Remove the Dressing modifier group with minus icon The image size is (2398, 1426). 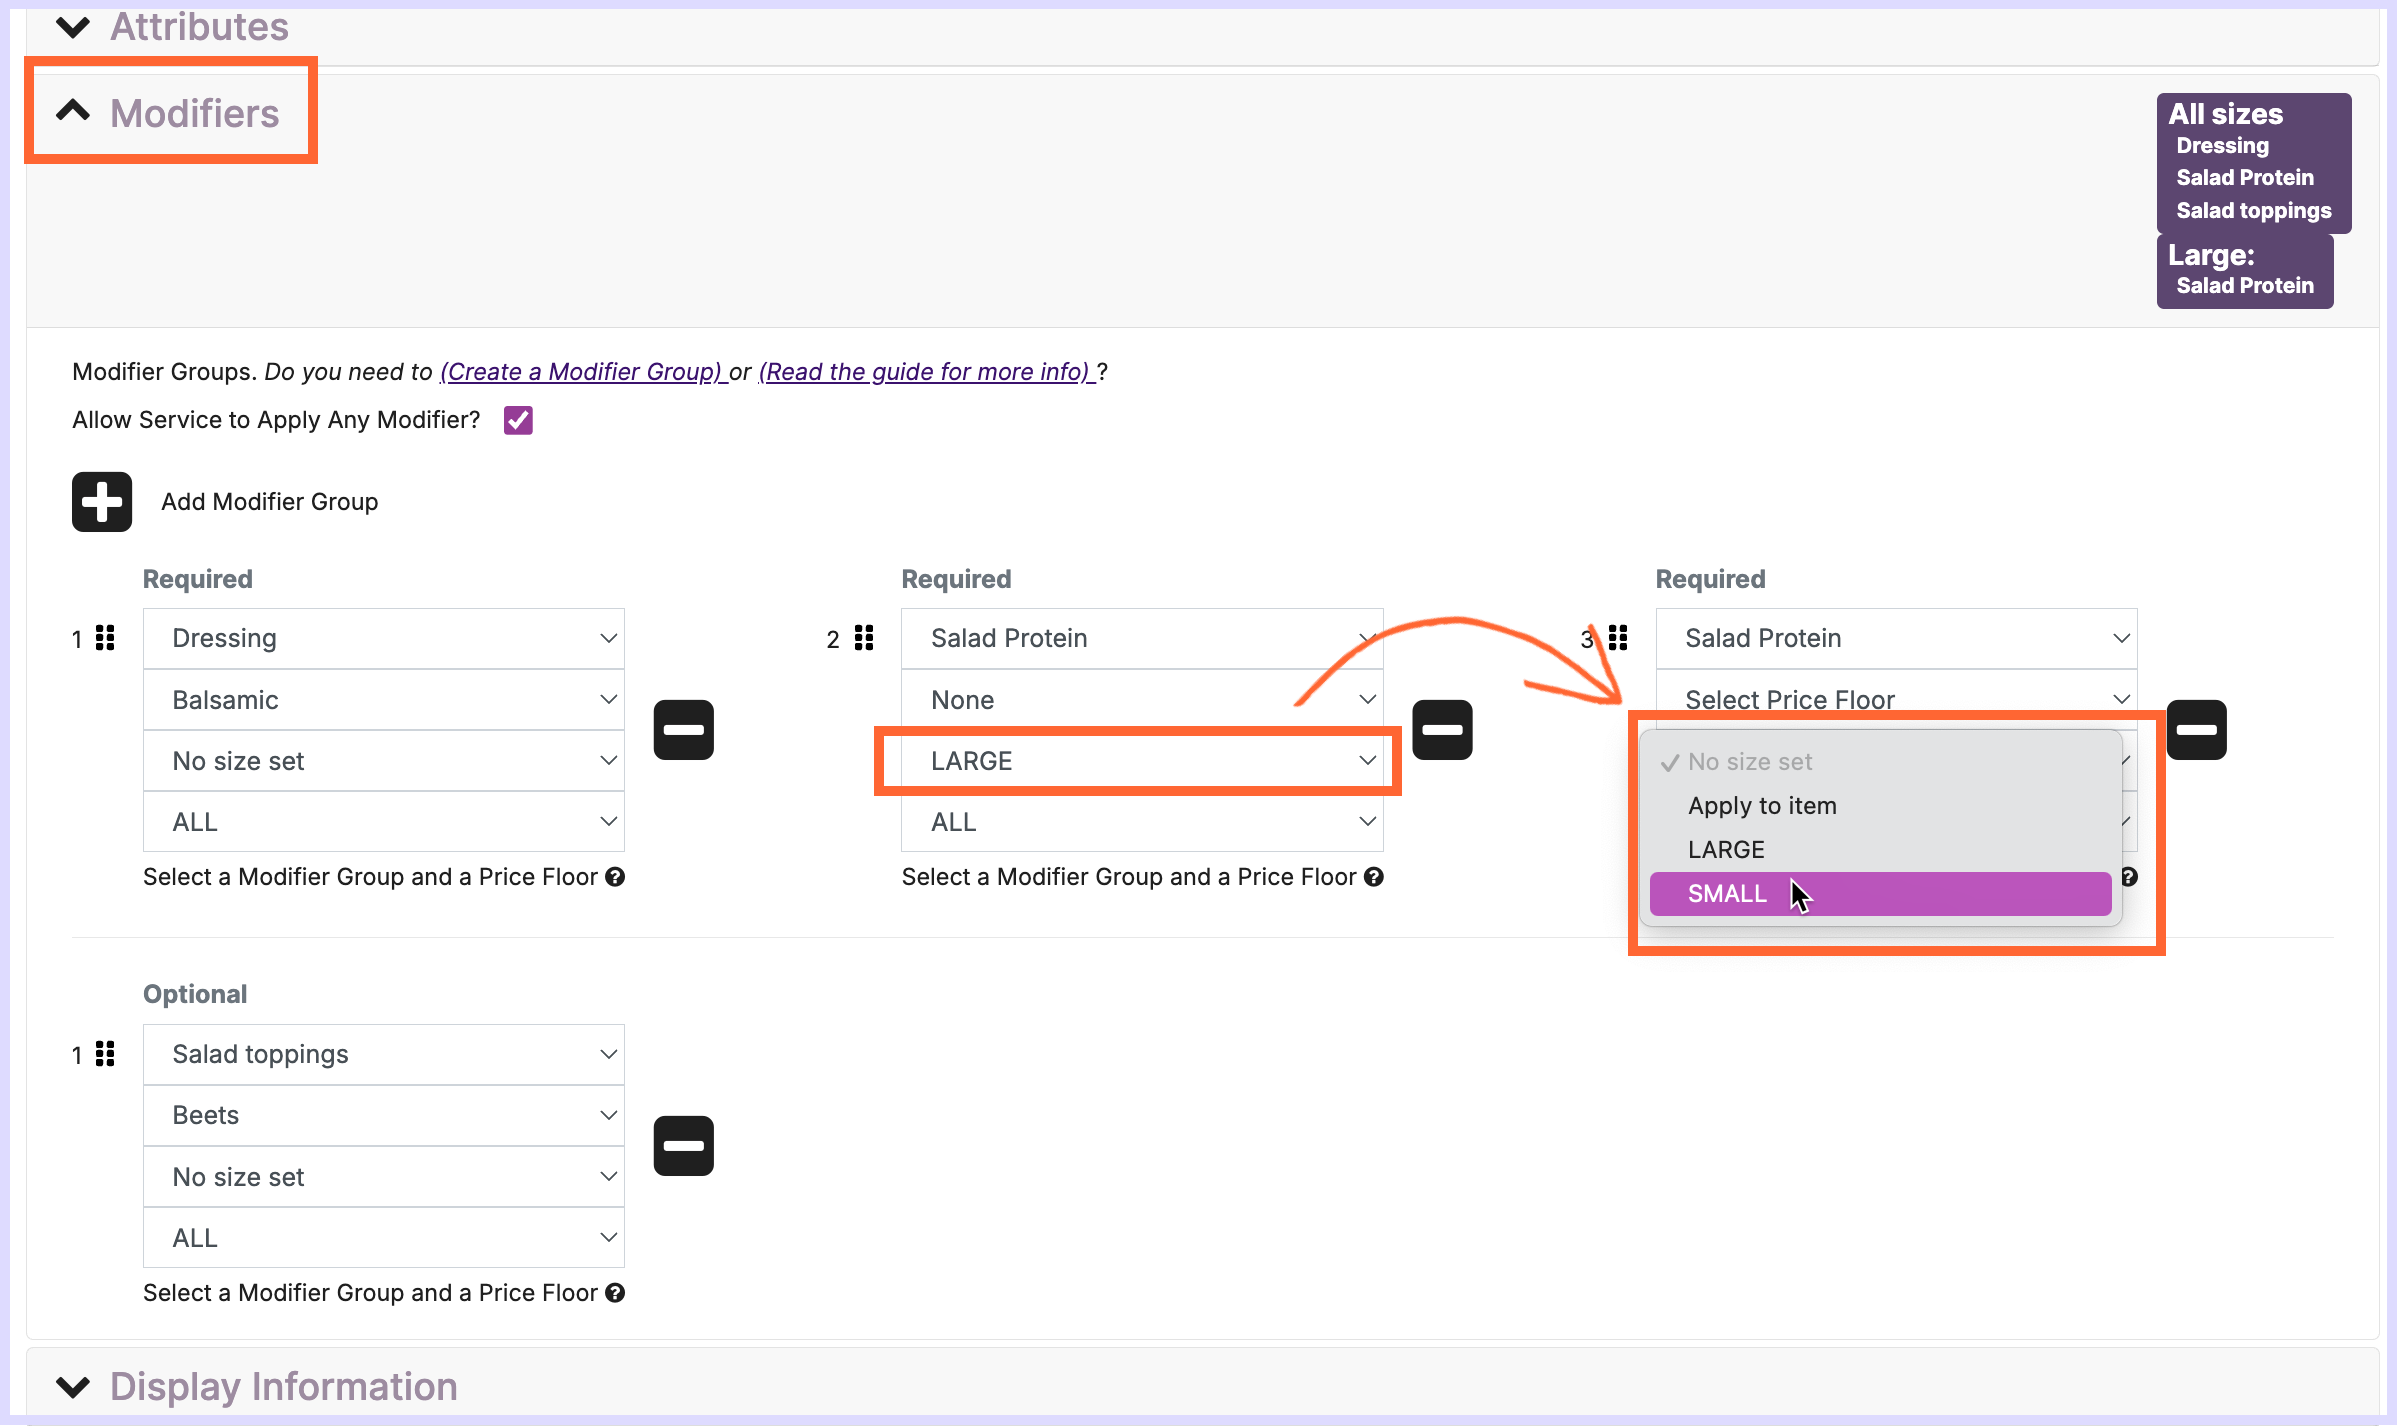coord(683,730)
